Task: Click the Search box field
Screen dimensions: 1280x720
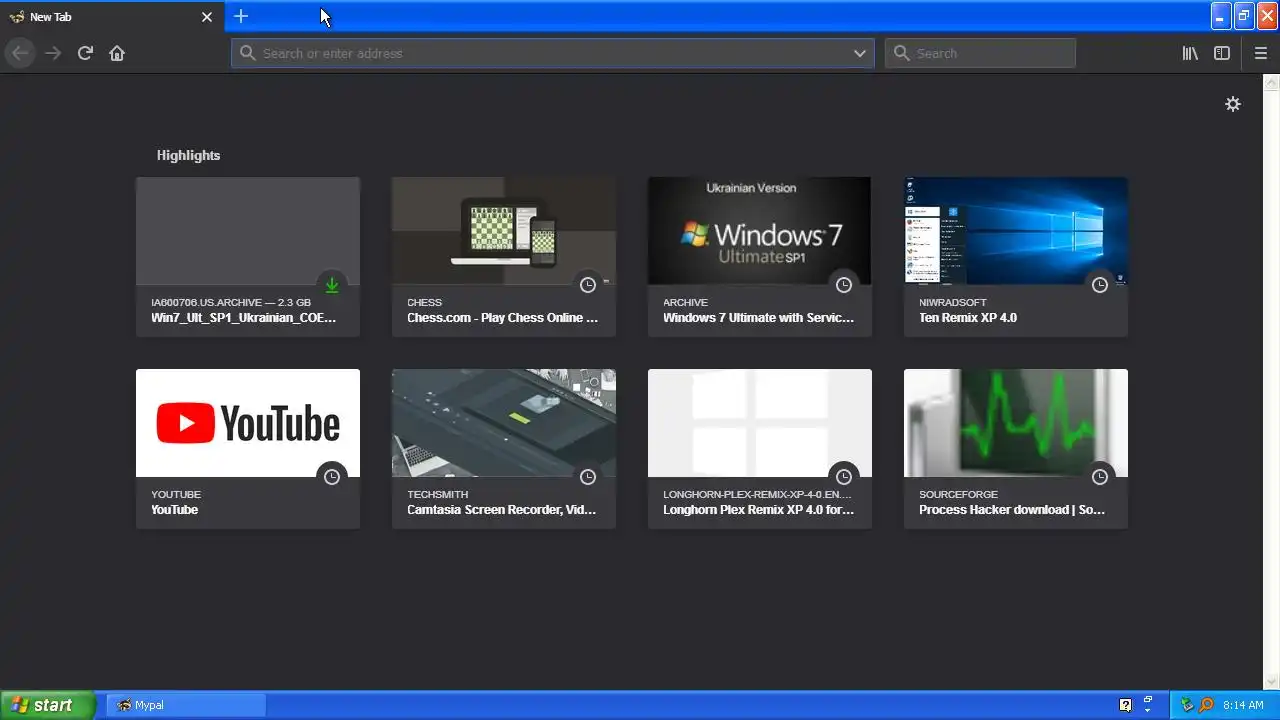Action: point(980,53)
